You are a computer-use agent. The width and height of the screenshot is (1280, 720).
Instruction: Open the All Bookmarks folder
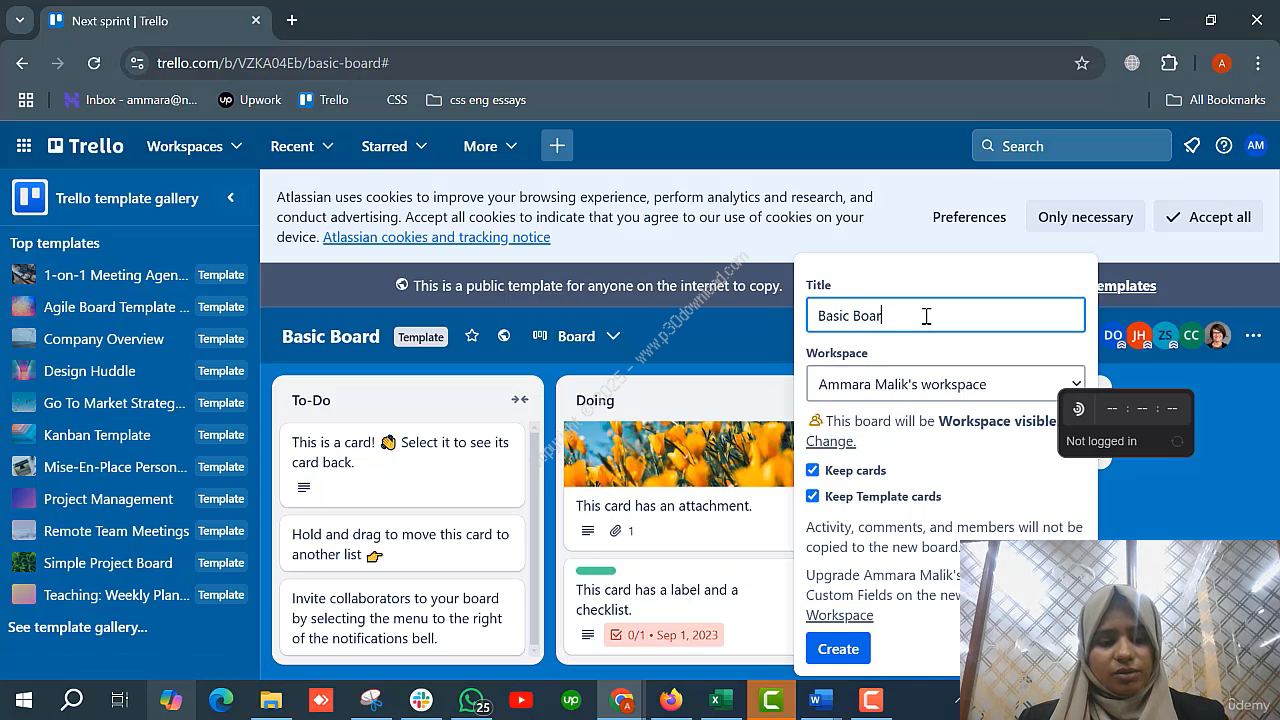click(x=1216, y=100)
